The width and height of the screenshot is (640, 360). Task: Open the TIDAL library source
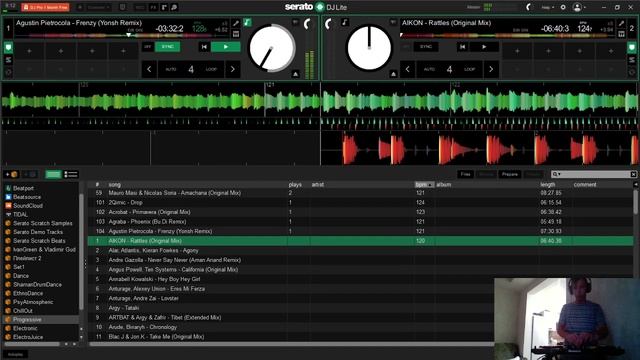(x=20, y=214)
